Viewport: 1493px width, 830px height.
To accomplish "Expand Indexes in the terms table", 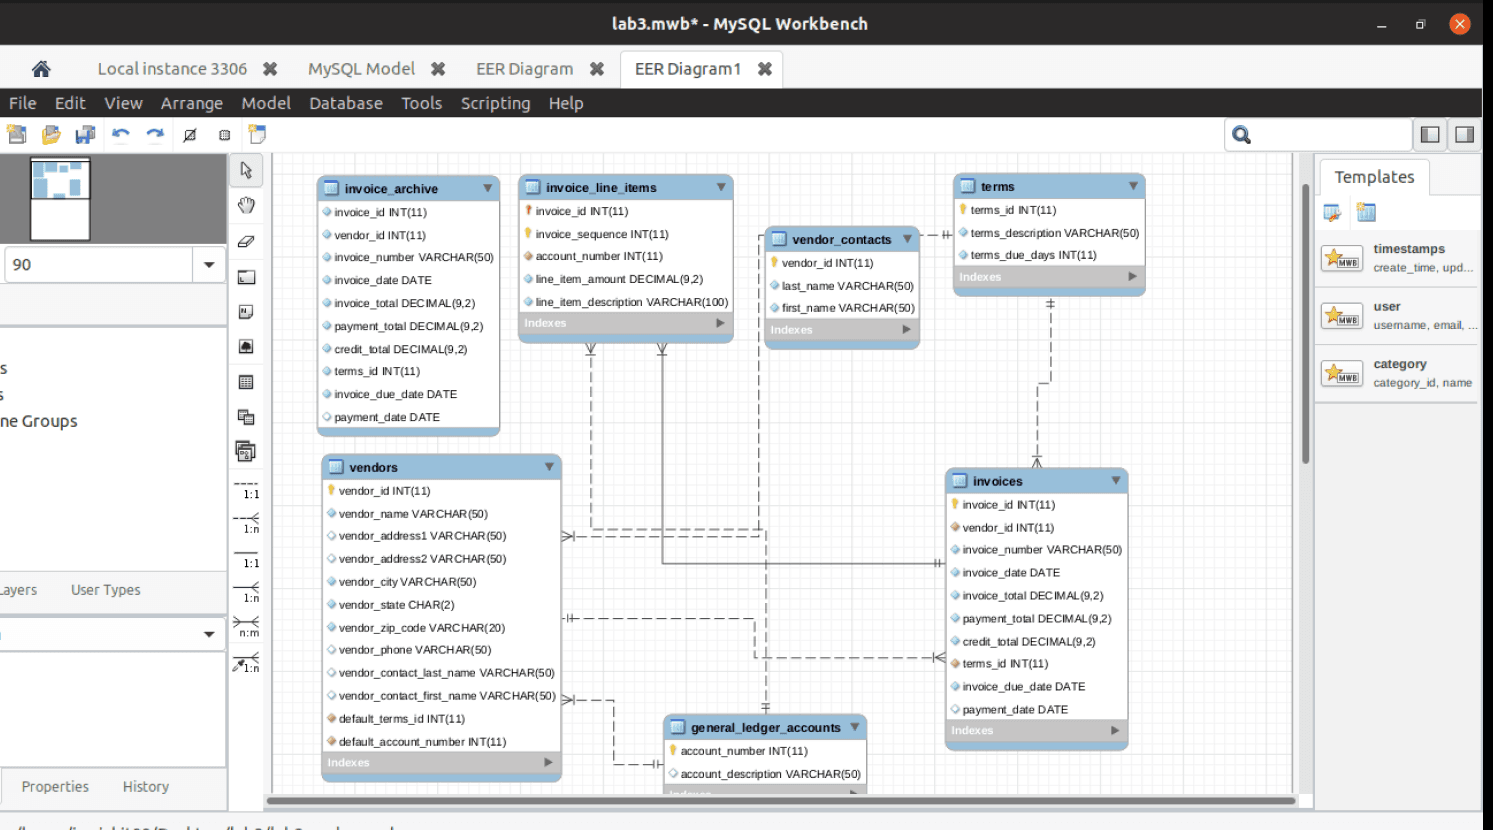I will (1132, 277).
